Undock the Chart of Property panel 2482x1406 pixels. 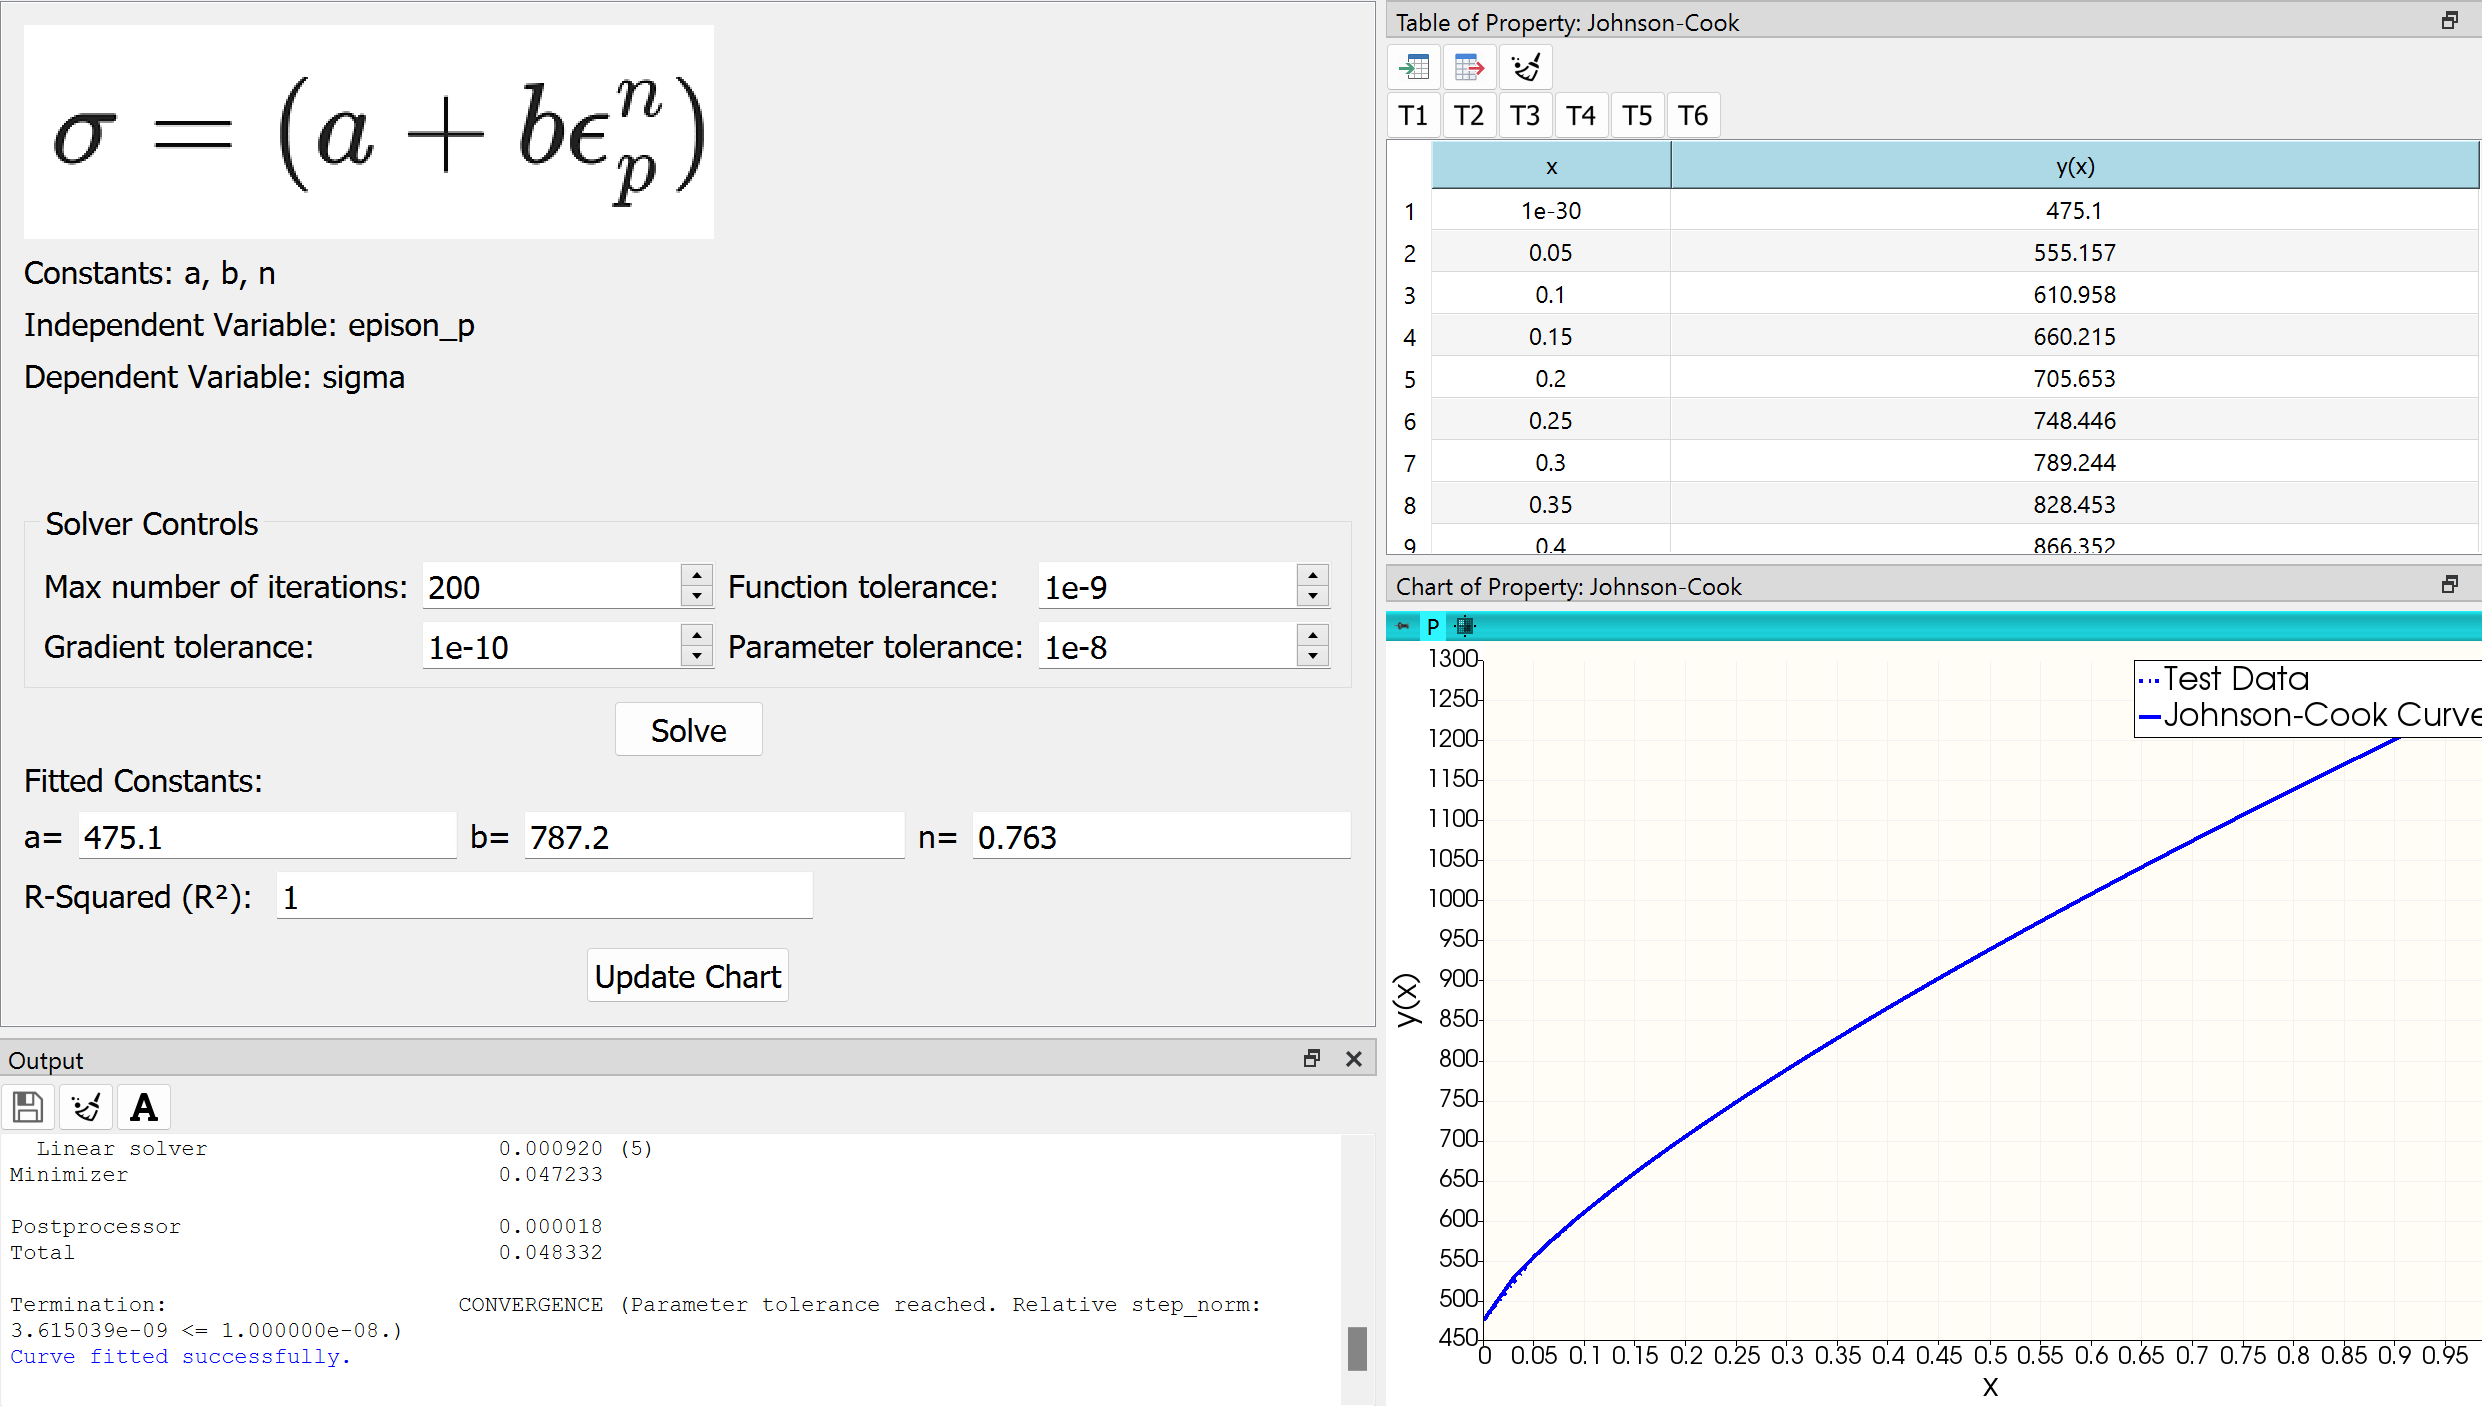click(2452, 583)
